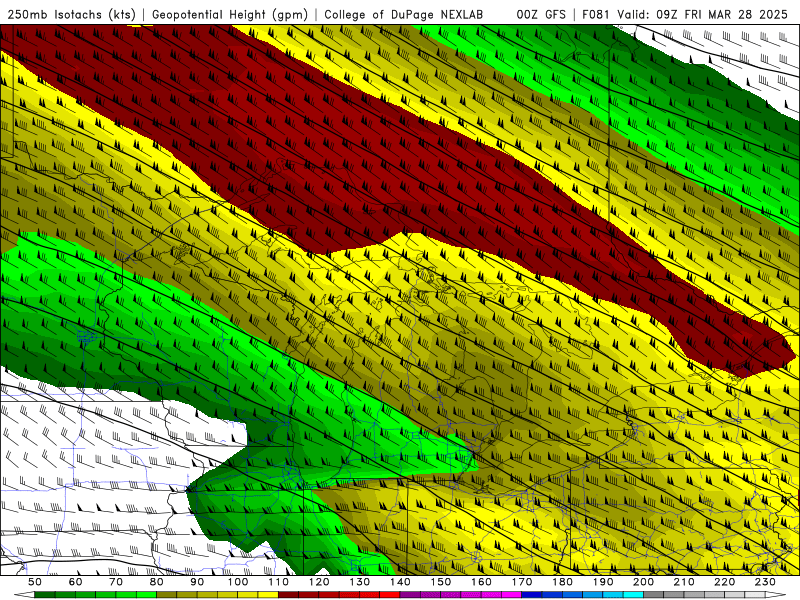Image resolution: width=800 pixels, height=600 pixels.
Task: Click the legend value 140
Action: tap(400, 582)
